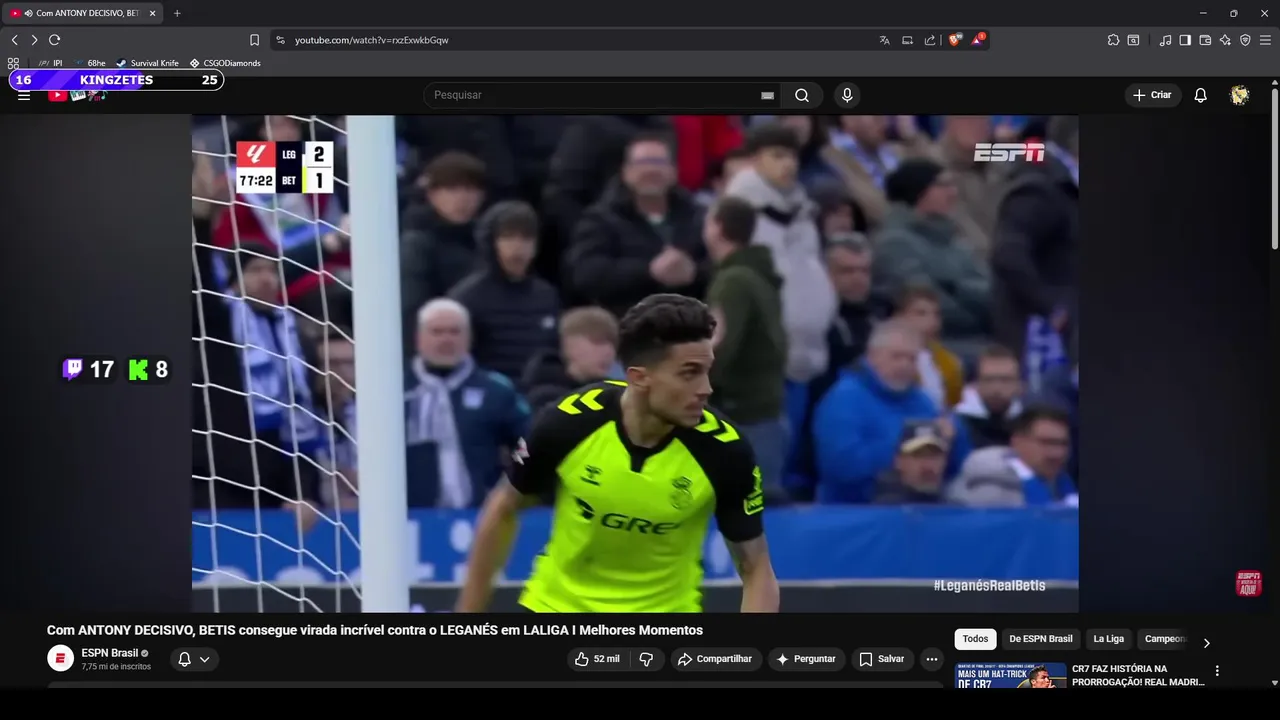This screenshot has width=1280, height=720.
Task: Bookmark this page with the bookmark icon
Action: pyautogui.click(x=254, y=40)
